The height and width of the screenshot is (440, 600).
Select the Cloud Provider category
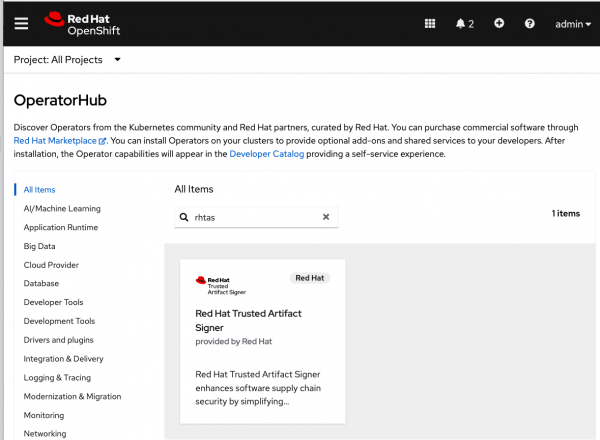pos(51,265)
